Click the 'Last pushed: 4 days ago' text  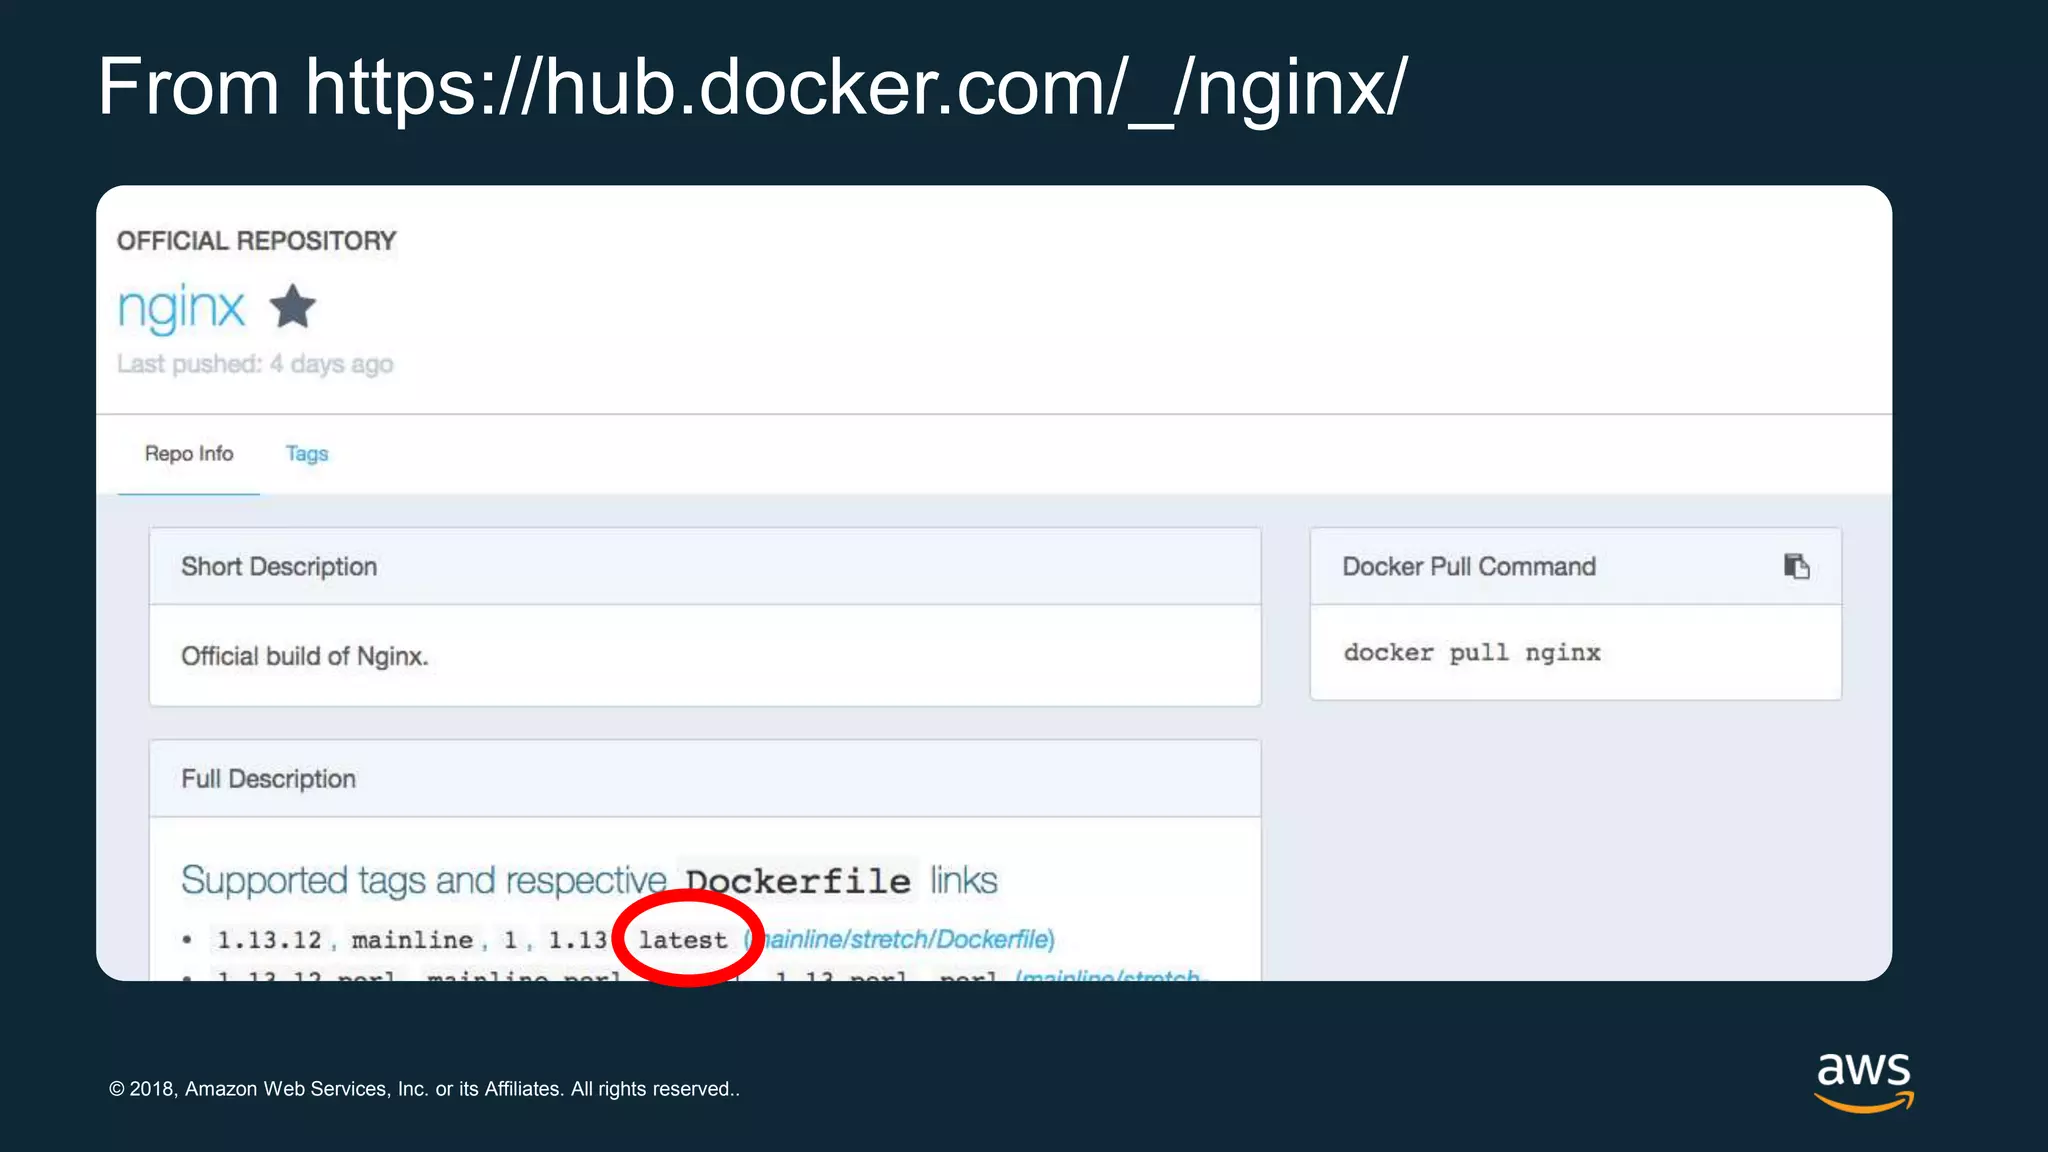pyautogui.click(x=255, y=364)
